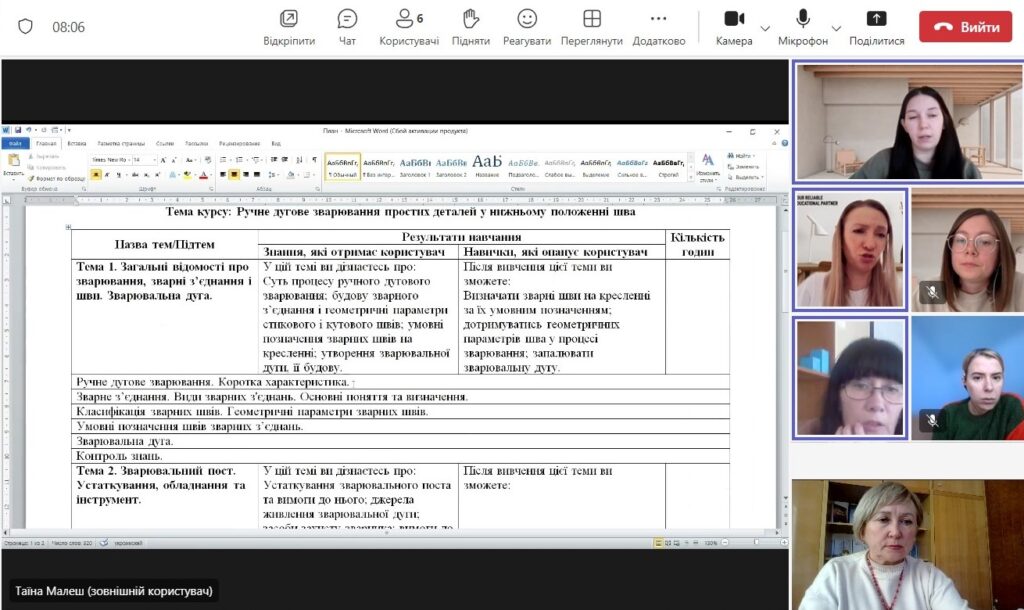Select the bottom participant's video tile
The image size is (1024, 610).
pos(908,545)
